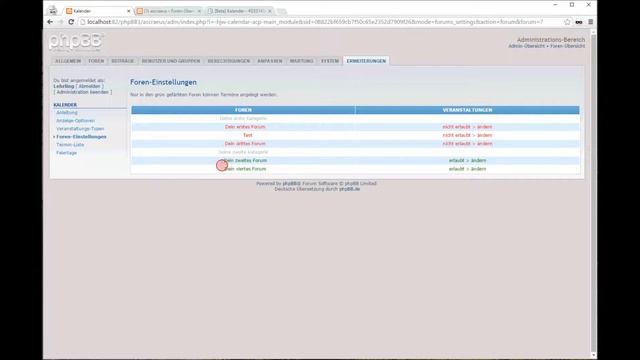Open the Chrome hamburger menu
The image size is (640, 360).
tap(590, 22)
